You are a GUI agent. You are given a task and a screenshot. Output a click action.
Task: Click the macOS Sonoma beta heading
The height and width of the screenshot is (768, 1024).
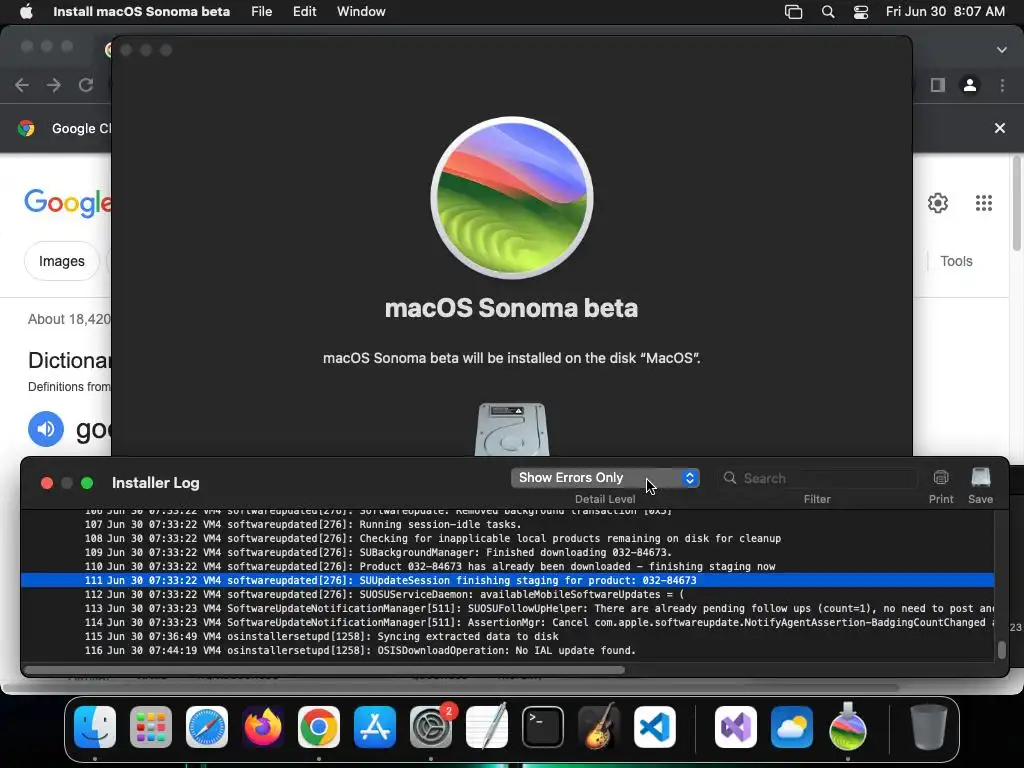pos(511,308)
